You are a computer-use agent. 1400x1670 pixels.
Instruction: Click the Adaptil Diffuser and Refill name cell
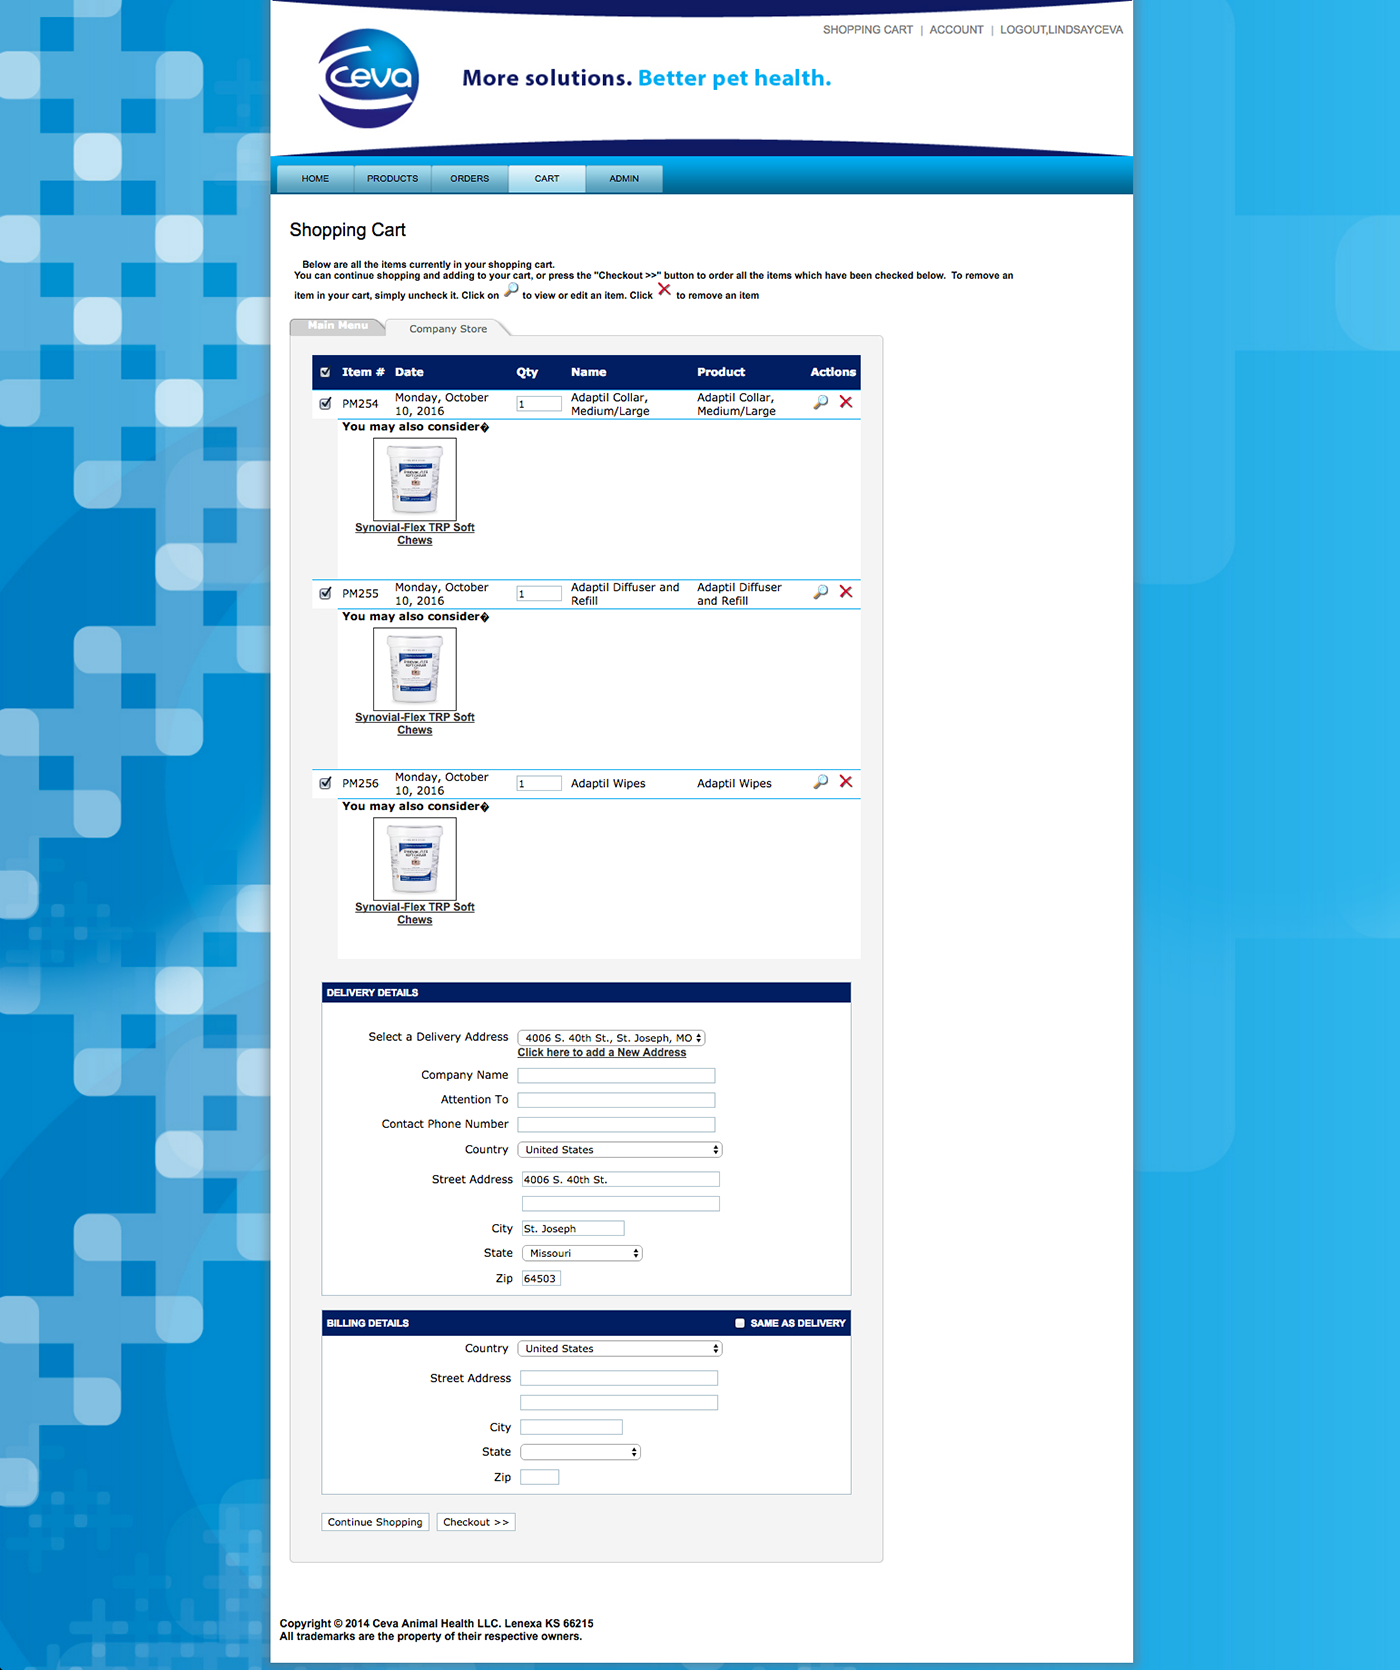click(x=625, y=594)
